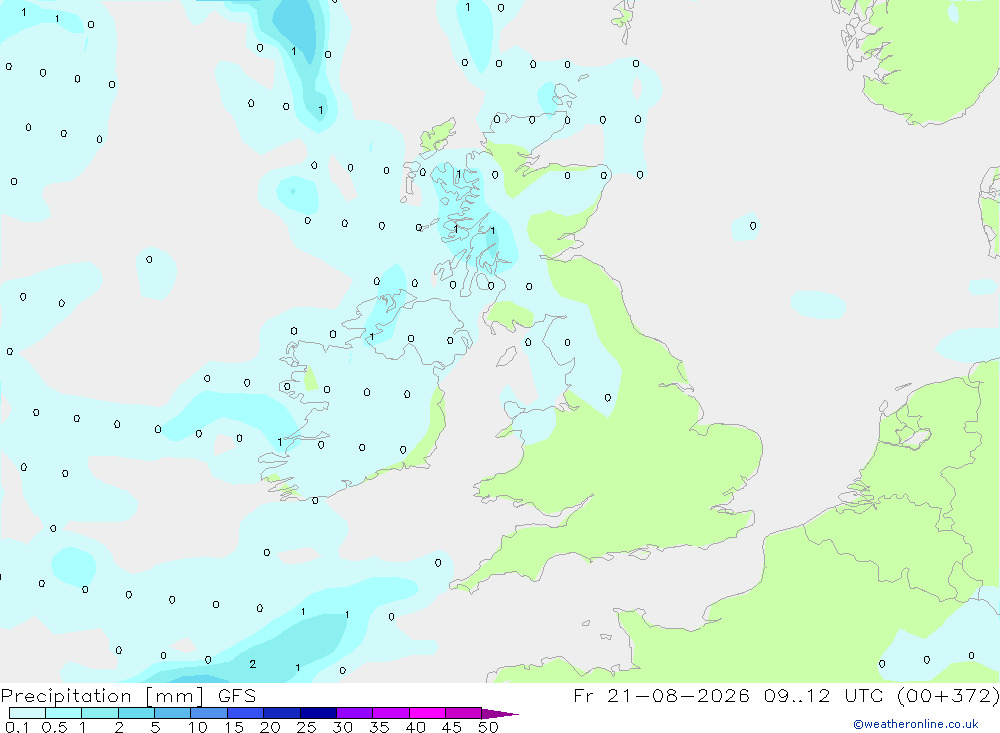The width and height of the screenshot is (1000, 733).
Task: Click the purple over-50 legend arrow
Action: (x=500, y=713)
